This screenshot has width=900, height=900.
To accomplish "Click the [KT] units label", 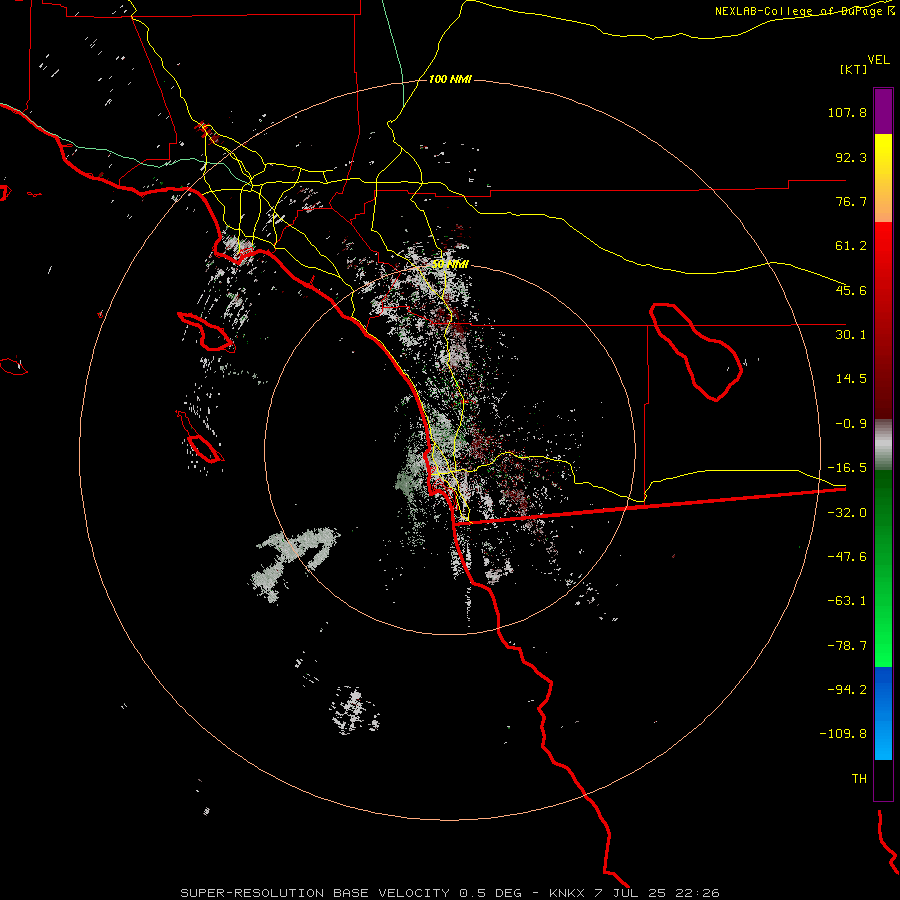I will point(853,69).
